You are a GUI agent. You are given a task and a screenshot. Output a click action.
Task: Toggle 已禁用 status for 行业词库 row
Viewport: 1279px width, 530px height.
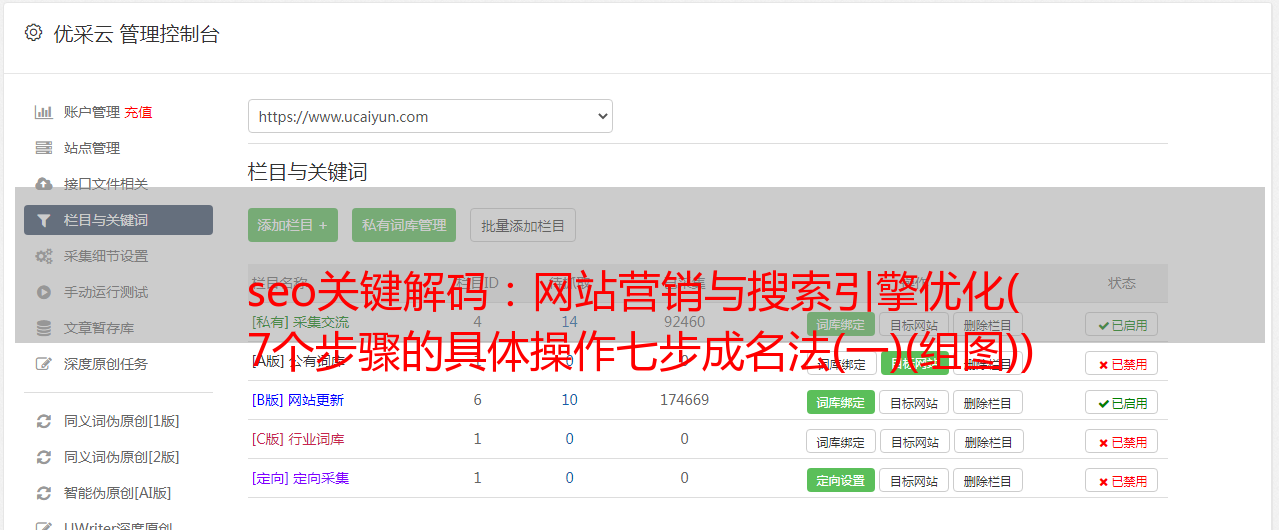[x=1121, y=441]
